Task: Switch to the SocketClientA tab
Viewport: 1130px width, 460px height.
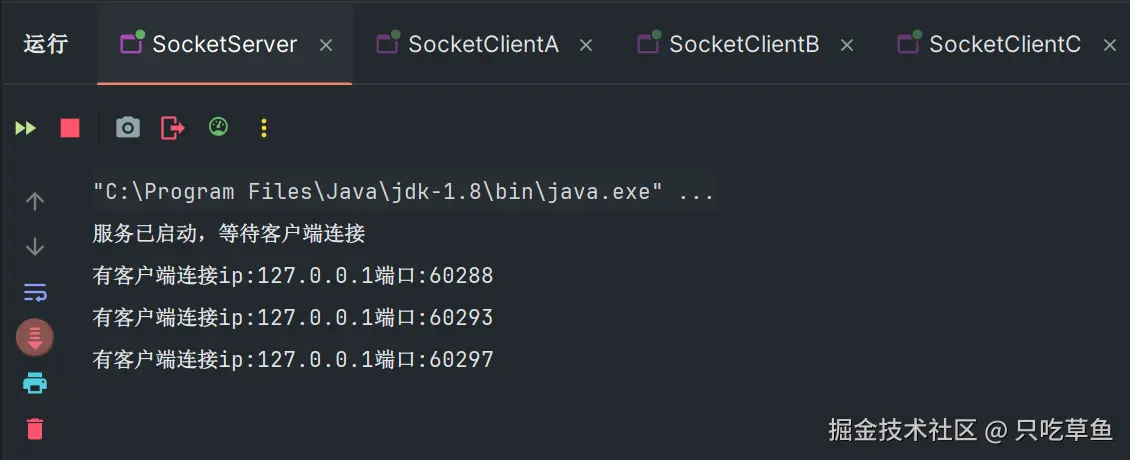Action: pos(483,44)
